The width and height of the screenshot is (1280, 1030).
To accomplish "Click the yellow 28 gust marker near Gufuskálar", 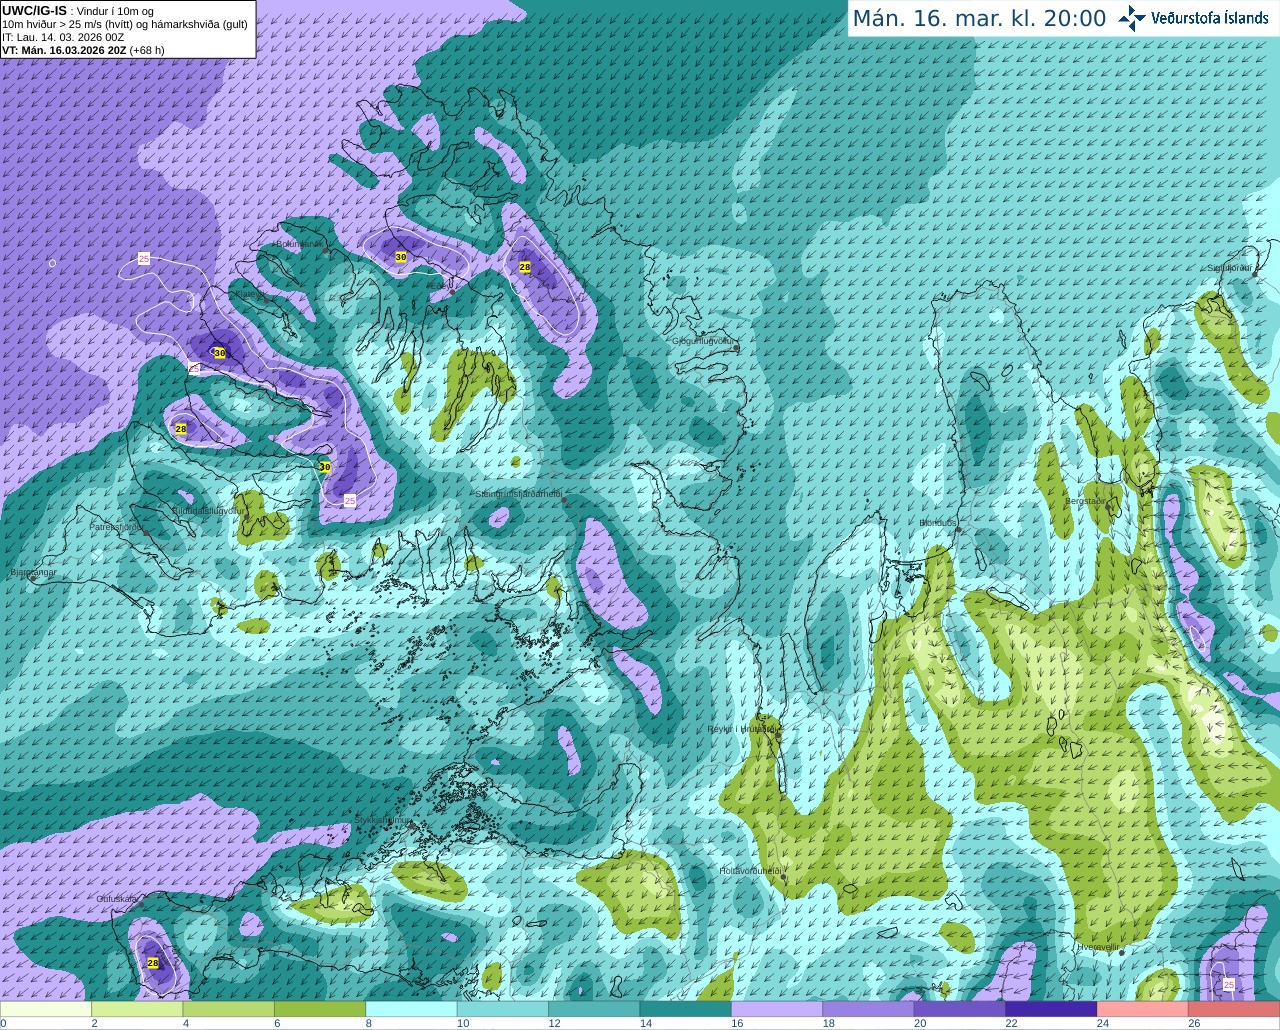I will [153, 963].
